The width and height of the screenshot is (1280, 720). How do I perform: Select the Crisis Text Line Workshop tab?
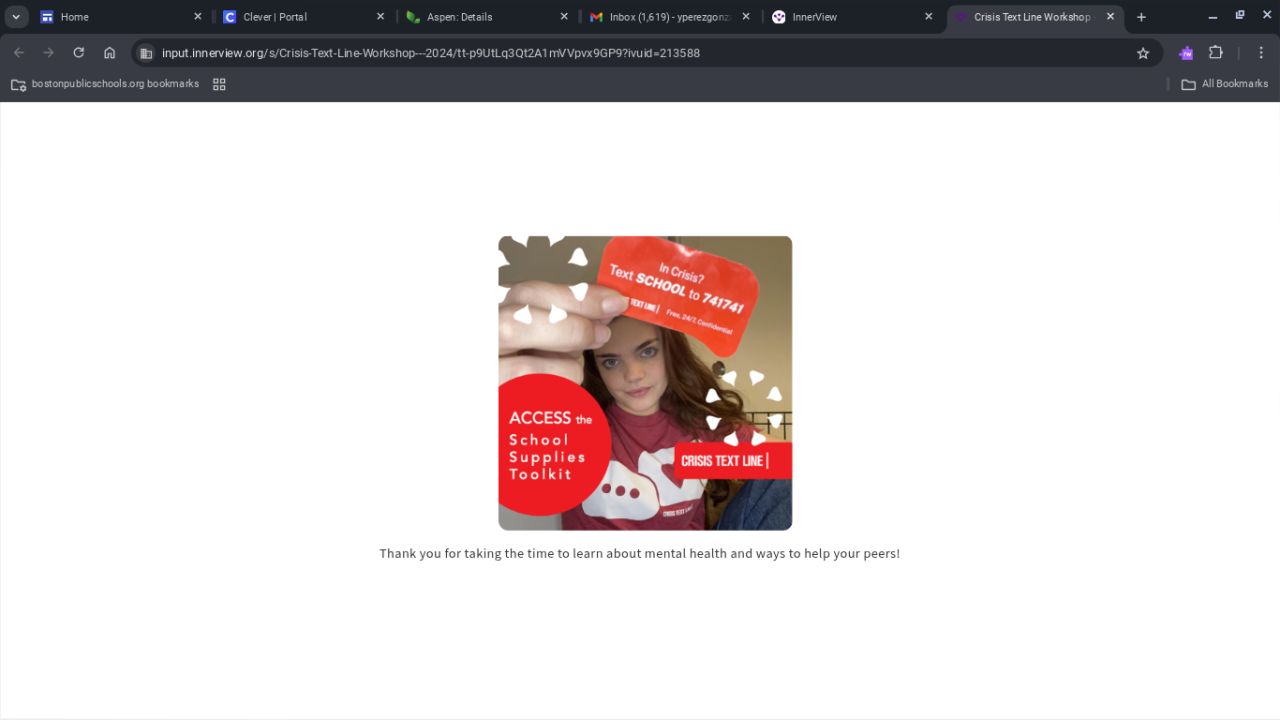1034,17
